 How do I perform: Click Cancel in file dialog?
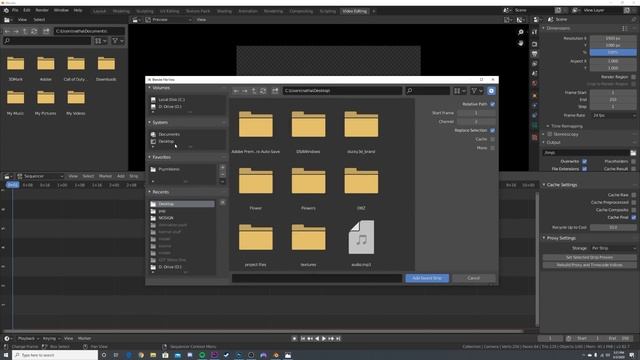[473, 278]
